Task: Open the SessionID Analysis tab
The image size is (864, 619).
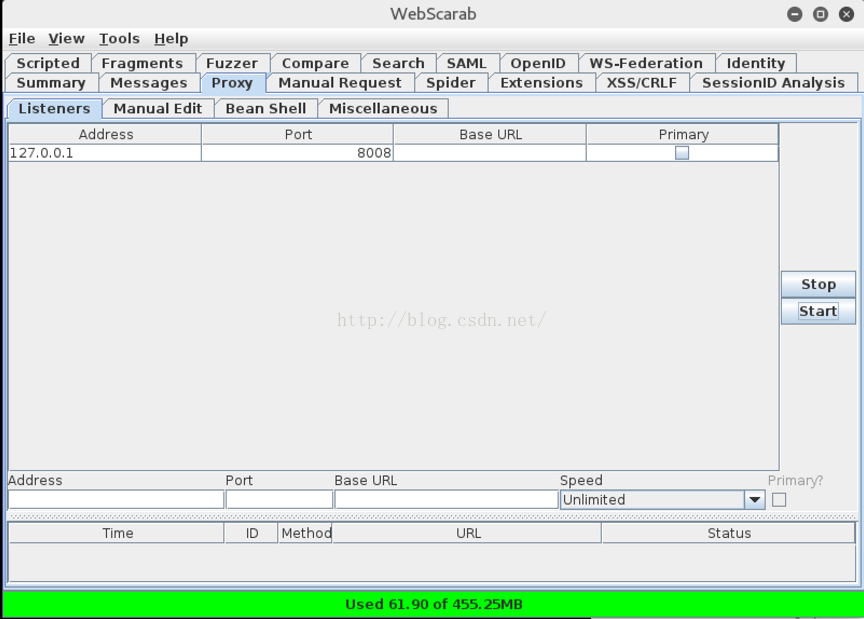Action: (x=773, y=83)
